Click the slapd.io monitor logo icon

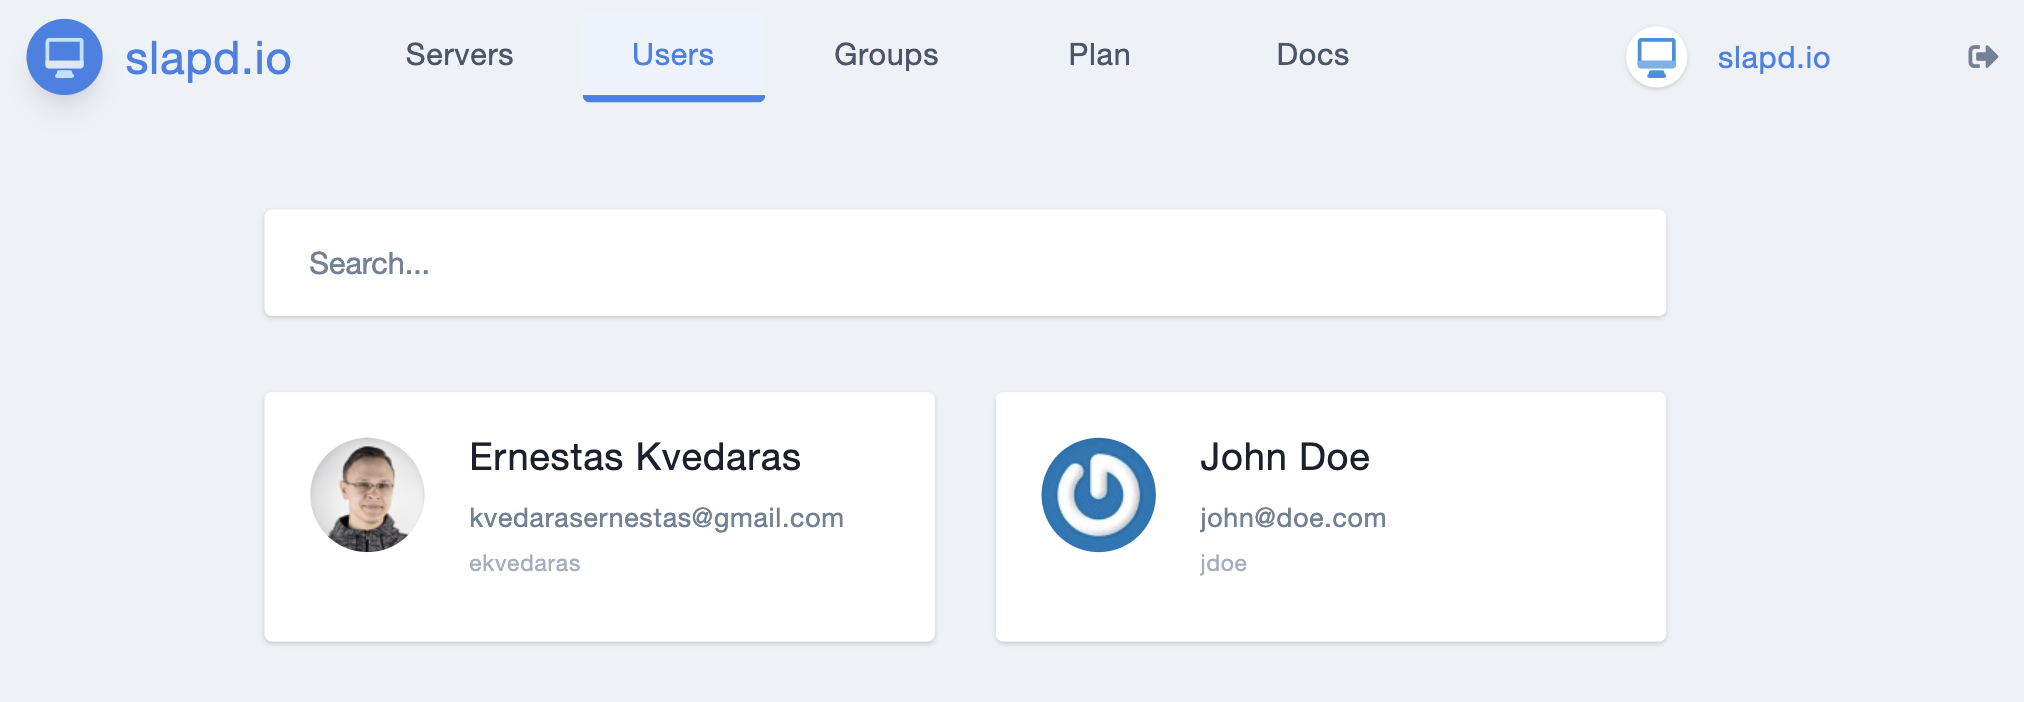64,57
